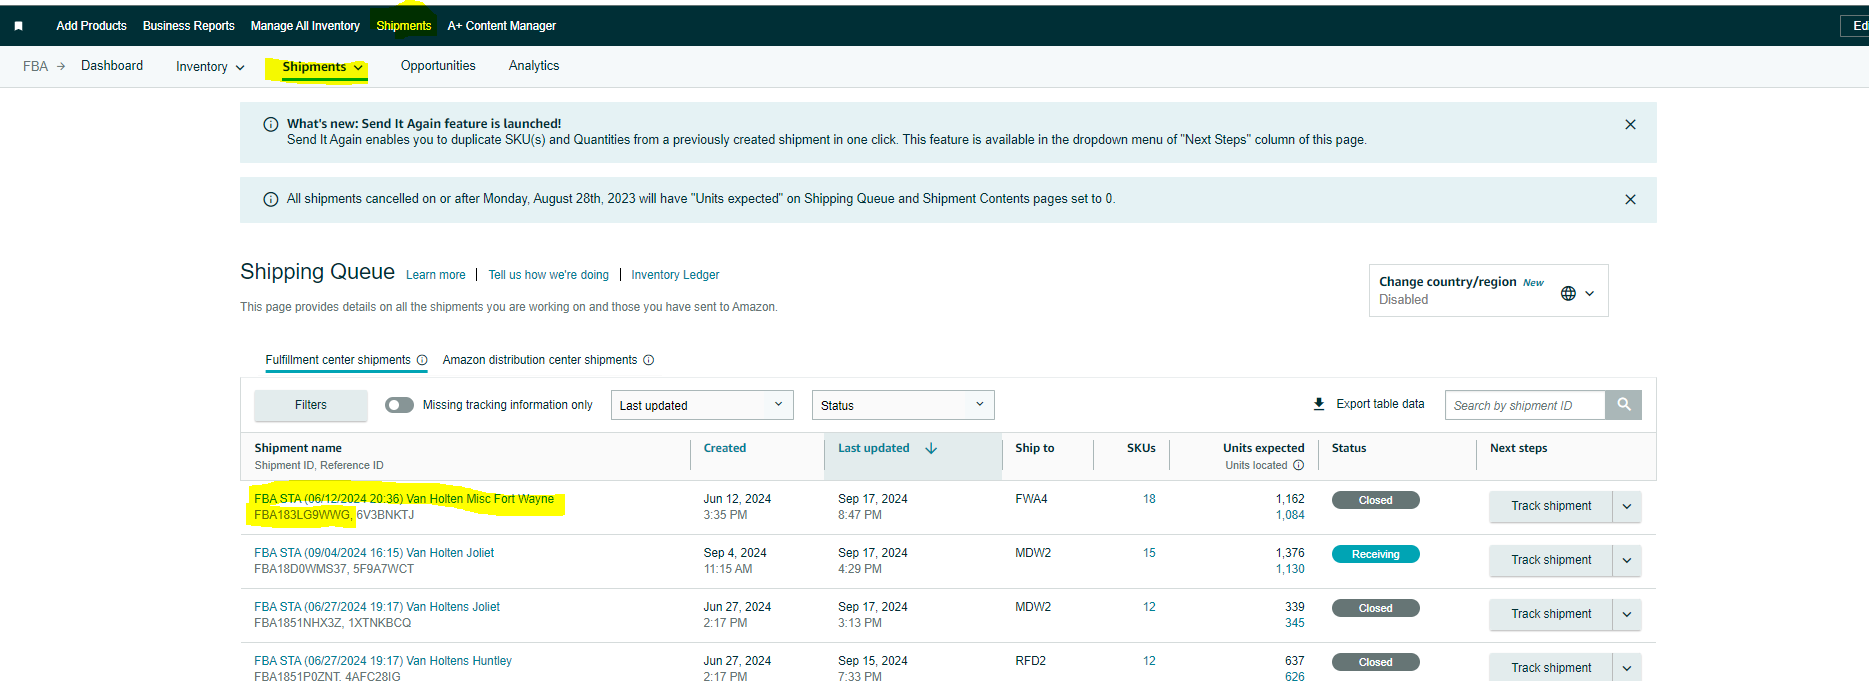Toggle Missing tracking information only switch

(x=399, y=405)
